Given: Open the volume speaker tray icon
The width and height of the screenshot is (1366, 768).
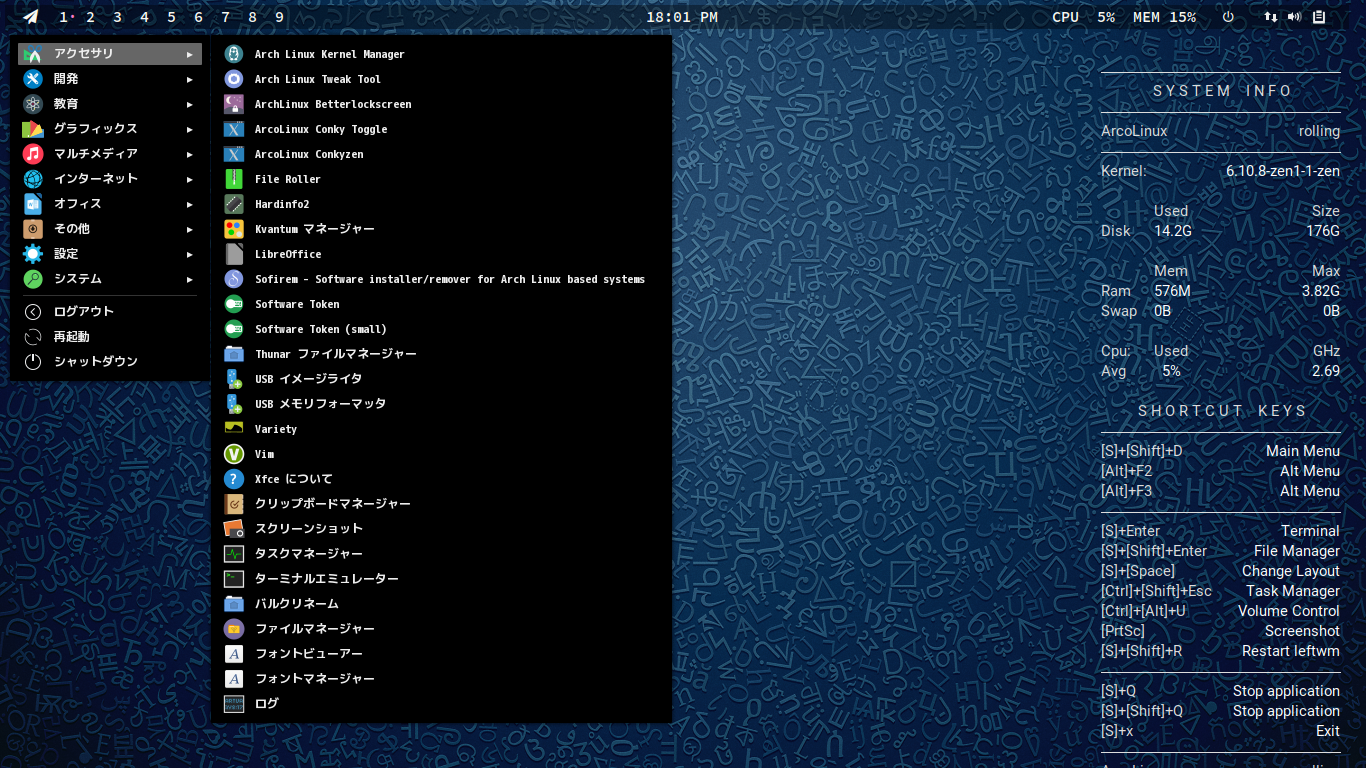Looking at the screenshot, I should [1295, 17].
